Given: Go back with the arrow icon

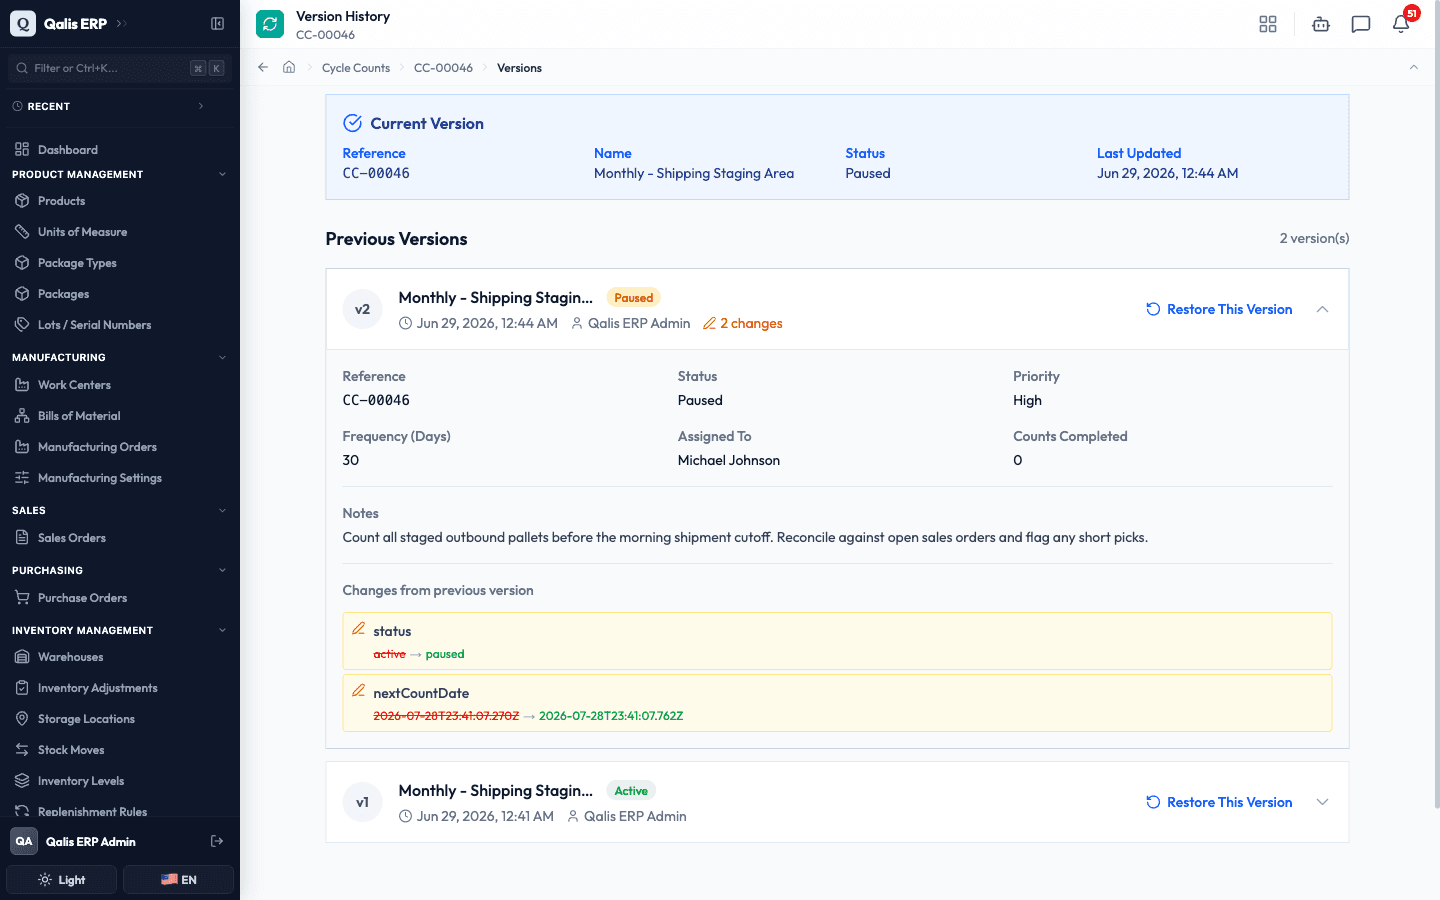Looking at the screenshot, I should click(263, 67).
